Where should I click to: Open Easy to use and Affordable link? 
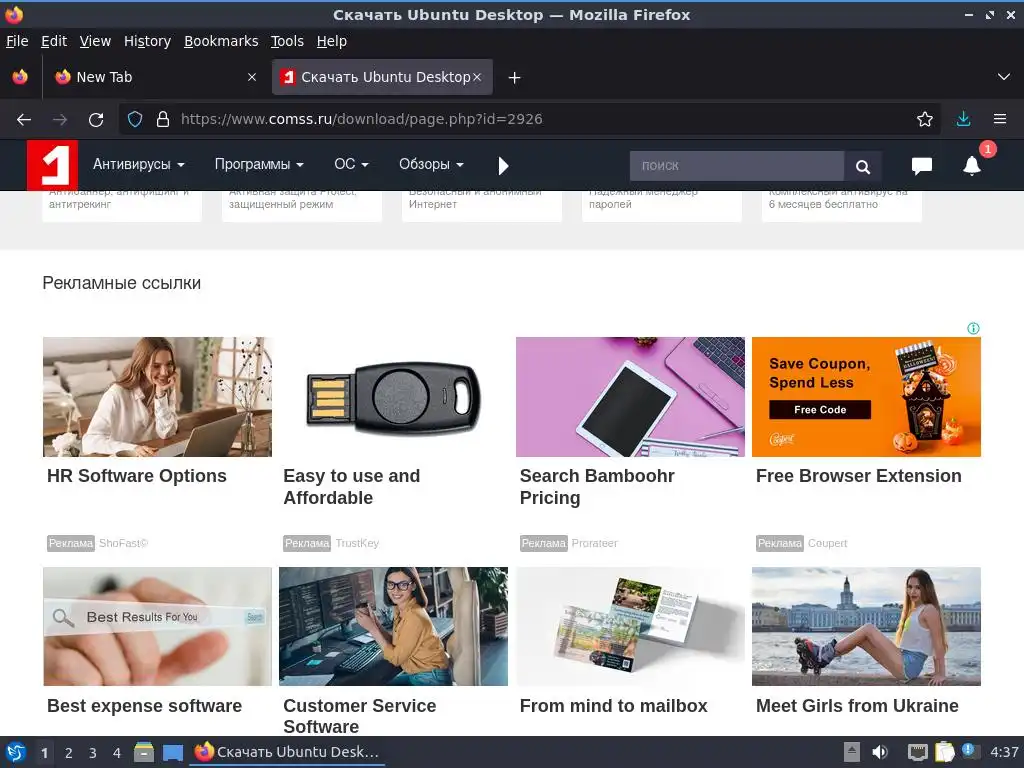351,487
